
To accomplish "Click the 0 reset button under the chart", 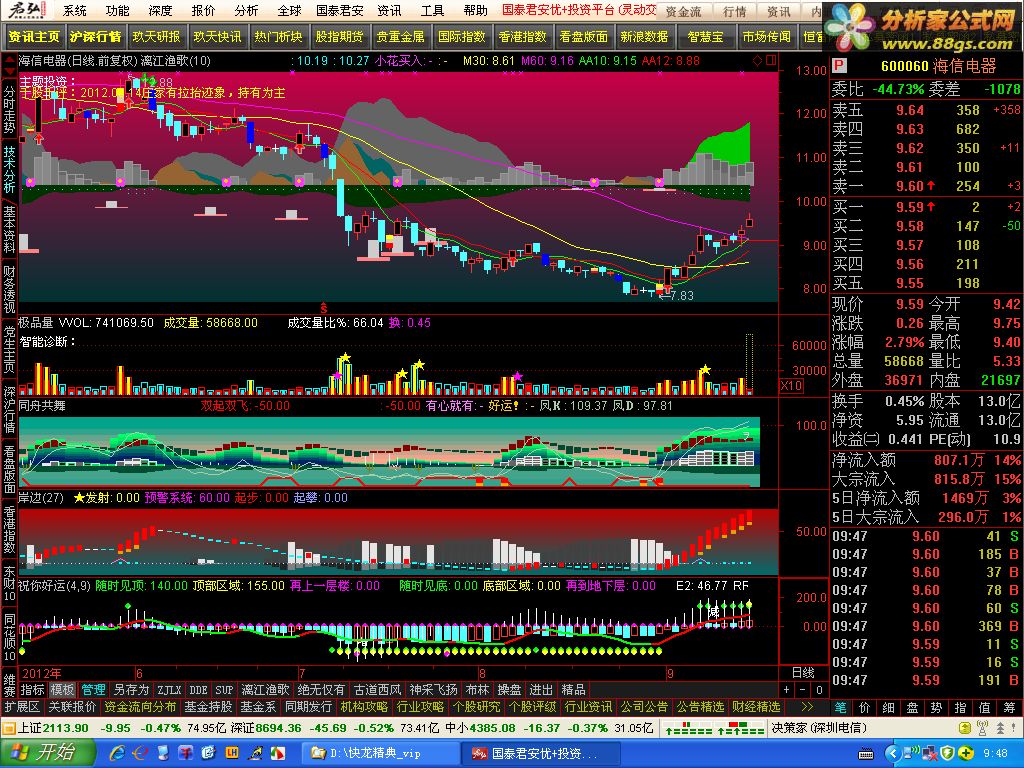I will coord(819,690).
